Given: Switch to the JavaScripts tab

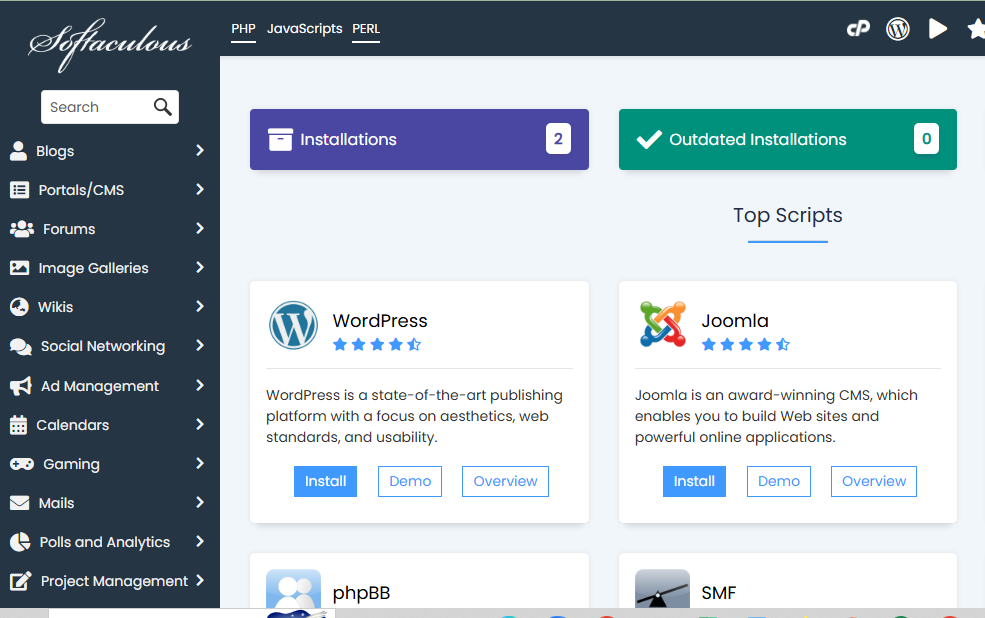Looking at the screenshot, I should (x=304, y=29).
